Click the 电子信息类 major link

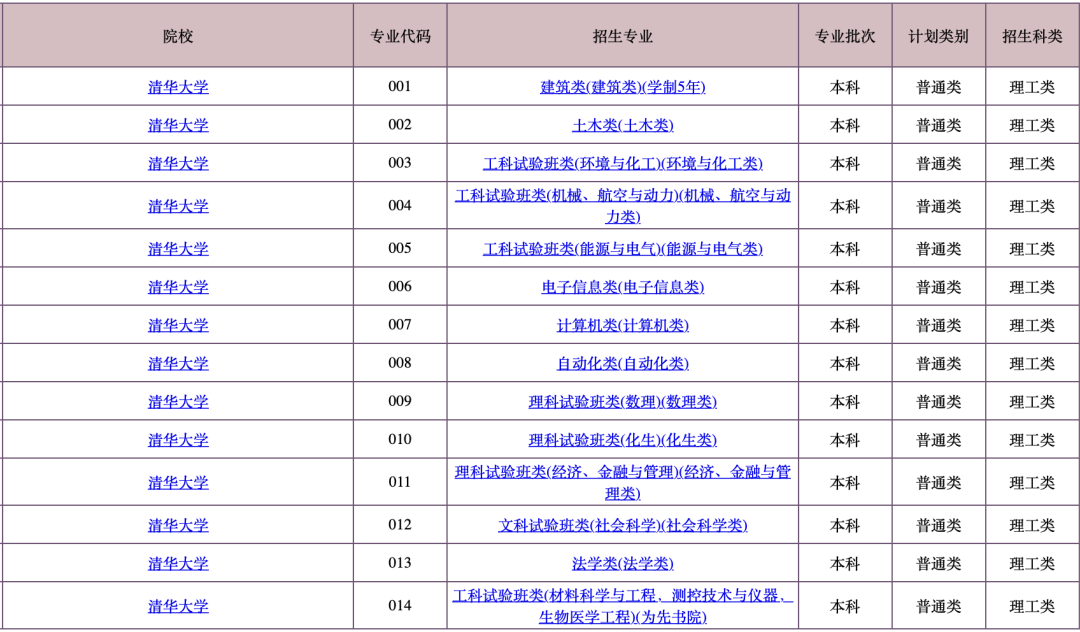[622, 287]
